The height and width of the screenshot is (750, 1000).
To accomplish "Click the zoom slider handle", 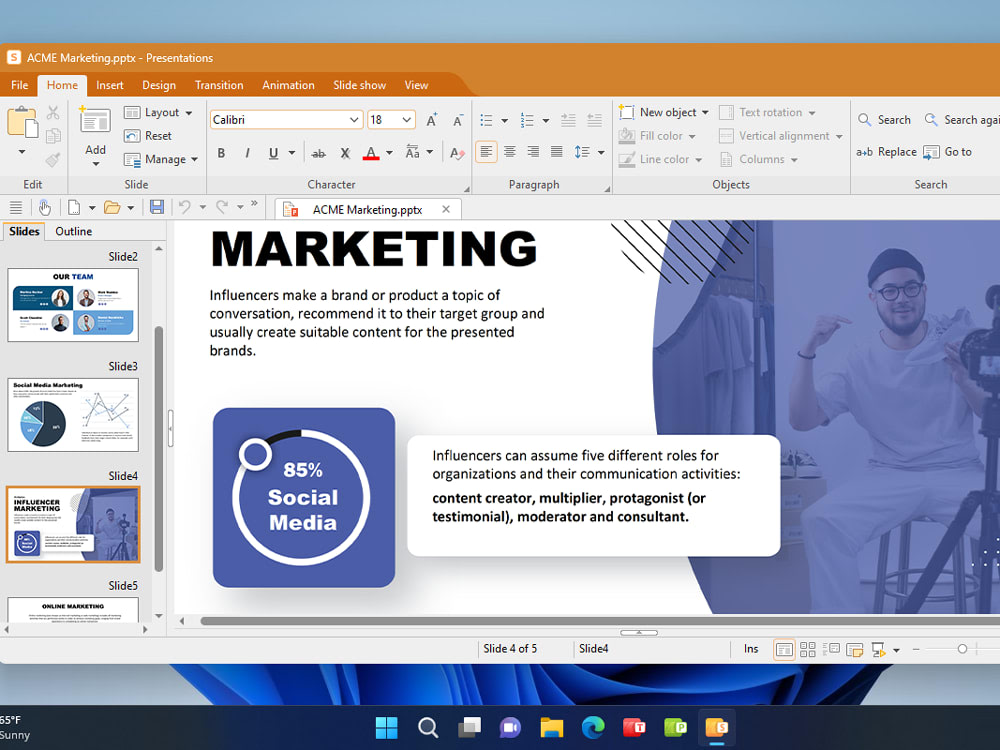I will [962, 649].
